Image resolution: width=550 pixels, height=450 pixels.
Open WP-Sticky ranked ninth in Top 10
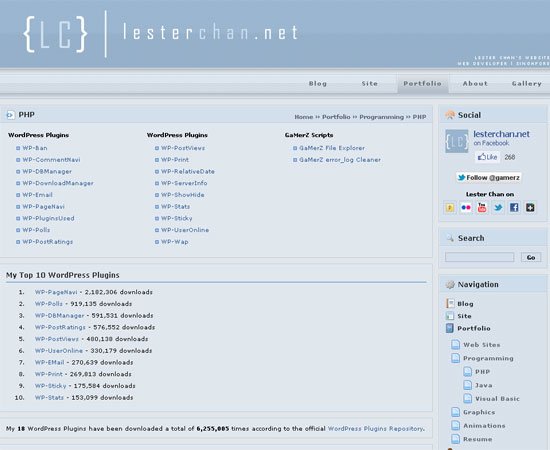point(50,386)
